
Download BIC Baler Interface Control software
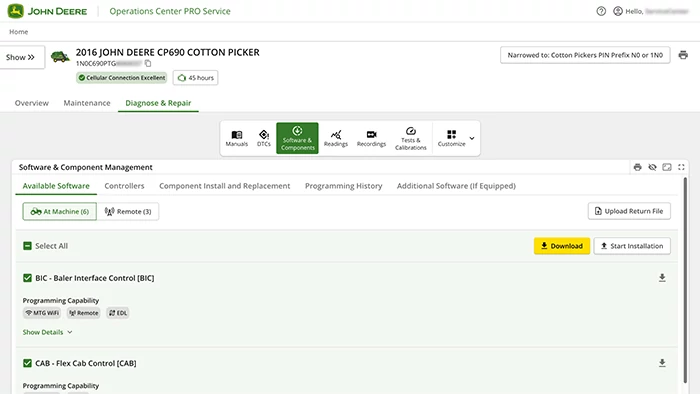(662, 278)
